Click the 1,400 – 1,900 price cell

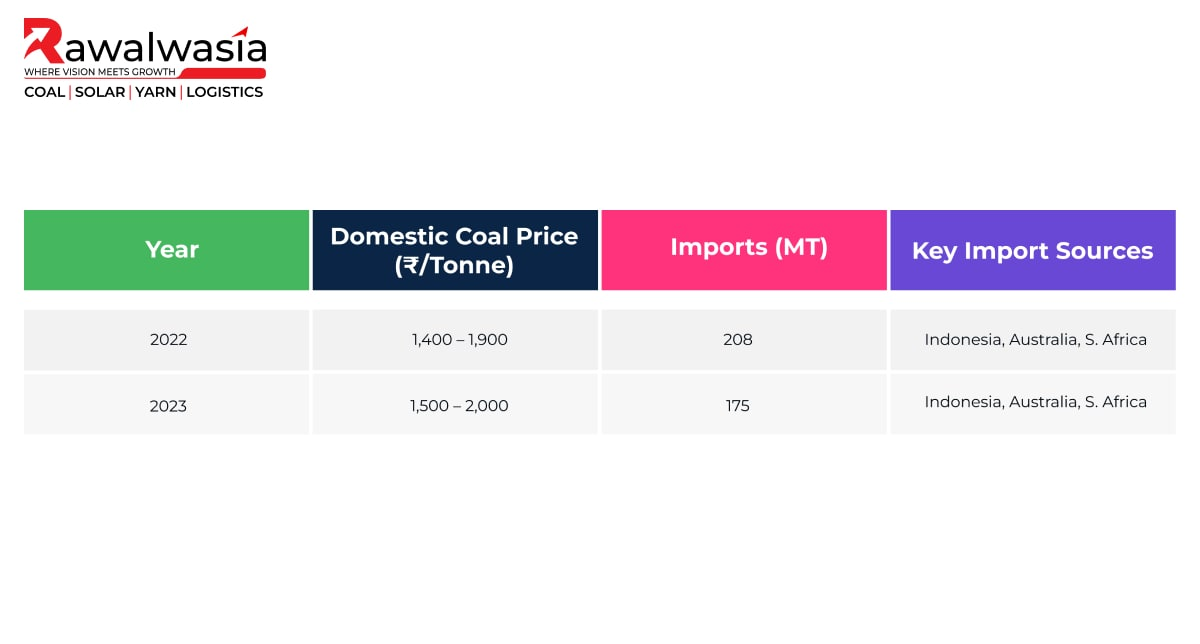click(455, 340)
